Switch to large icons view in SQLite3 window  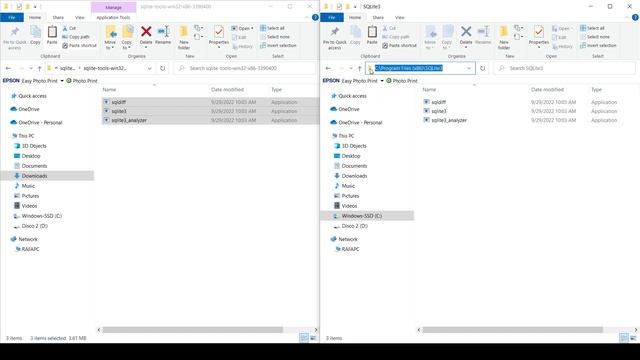[x=633, y=338]
